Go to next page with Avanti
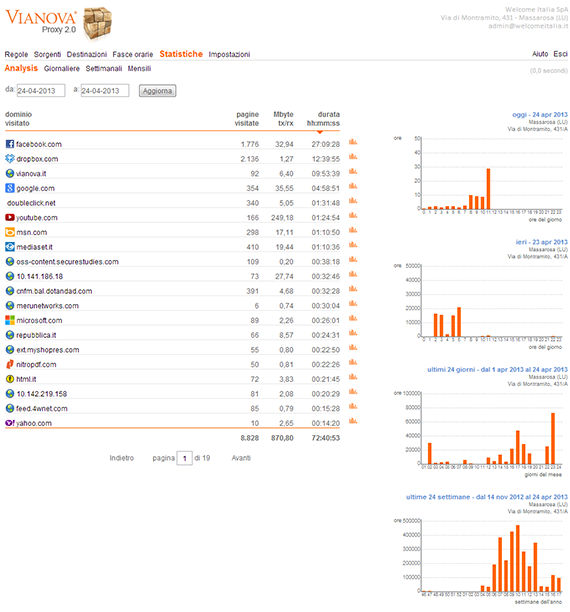This screenshot has width=570, height=612. [241, 458]
